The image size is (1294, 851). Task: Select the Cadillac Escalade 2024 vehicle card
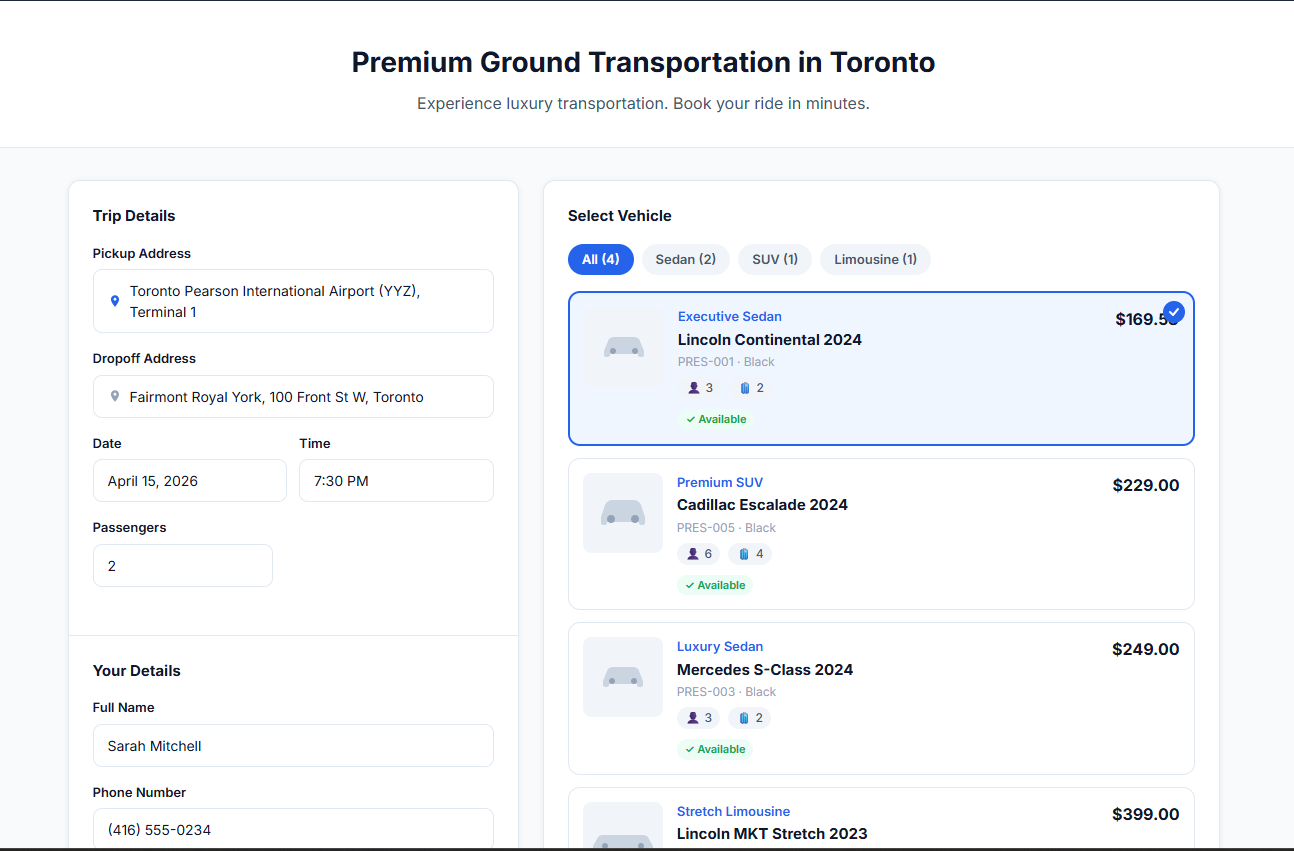[880, 534]
